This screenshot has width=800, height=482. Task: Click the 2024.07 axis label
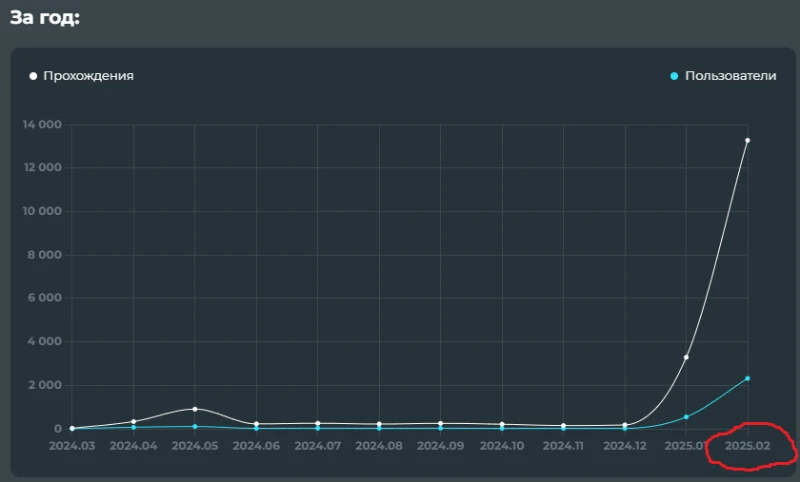coord(318,446)
